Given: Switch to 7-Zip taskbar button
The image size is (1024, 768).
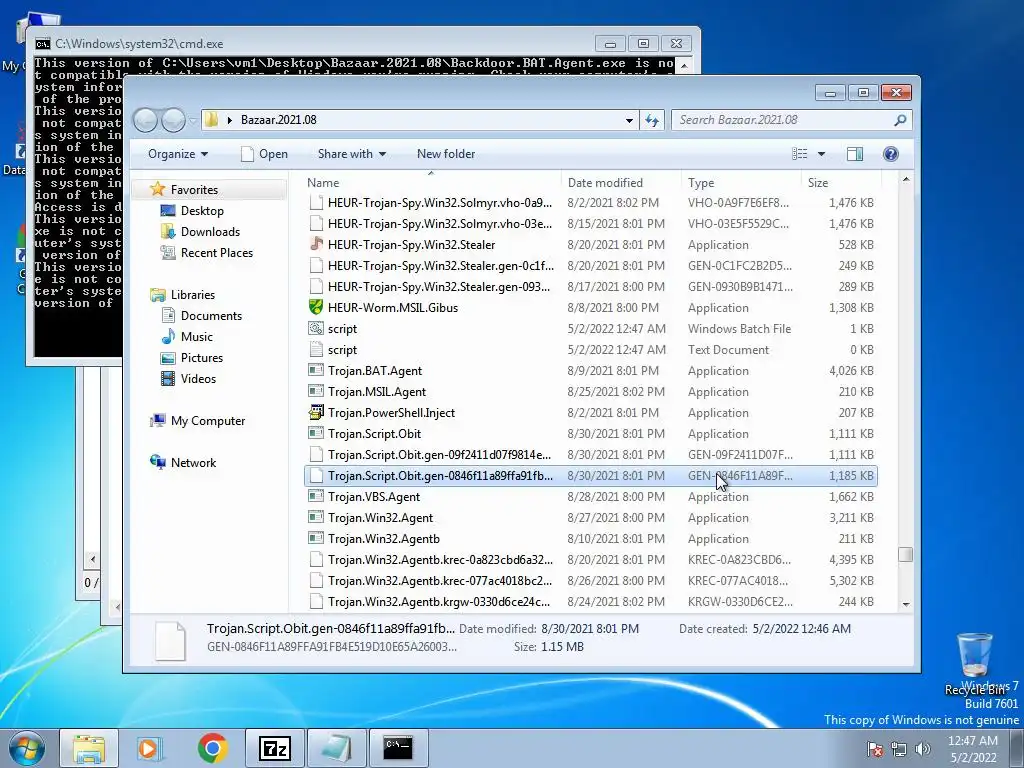Looking at the screenshot, I should 274,748.
